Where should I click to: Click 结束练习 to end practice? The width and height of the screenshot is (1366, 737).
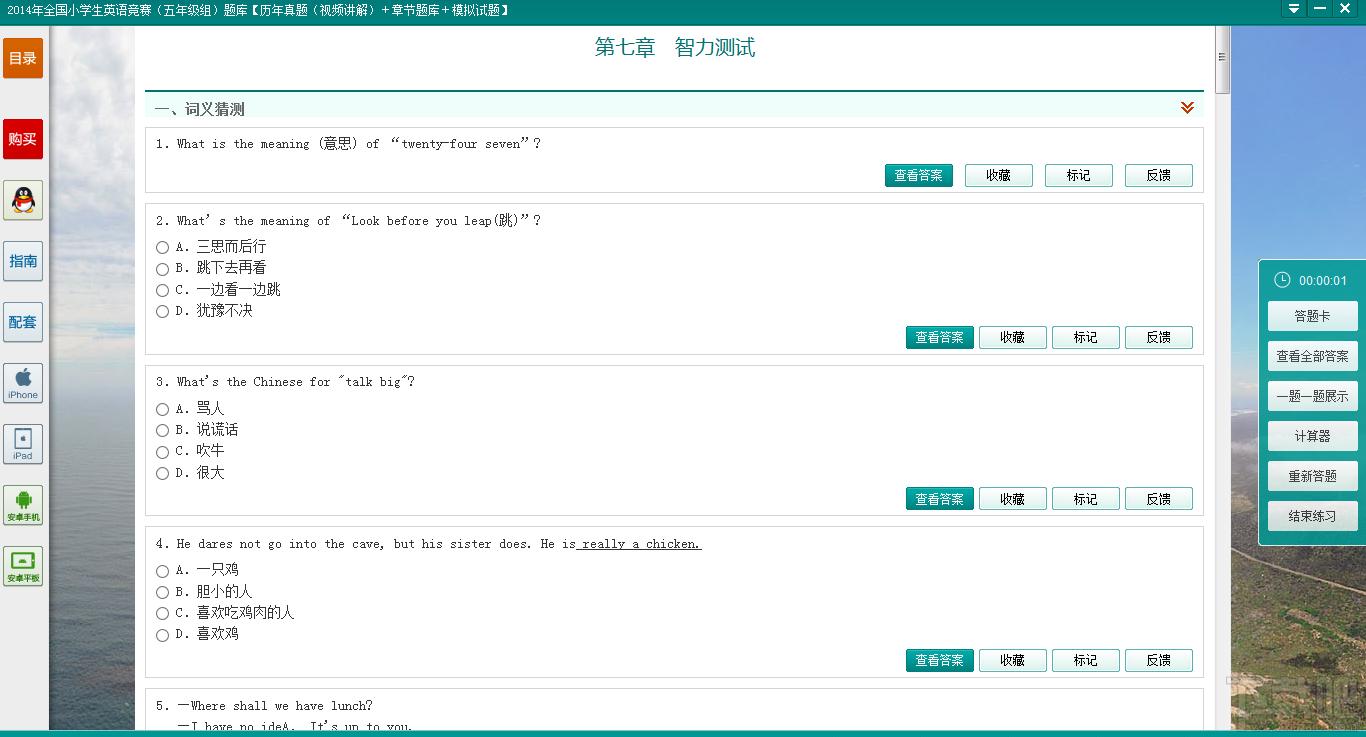click(x=1313, y=516)
